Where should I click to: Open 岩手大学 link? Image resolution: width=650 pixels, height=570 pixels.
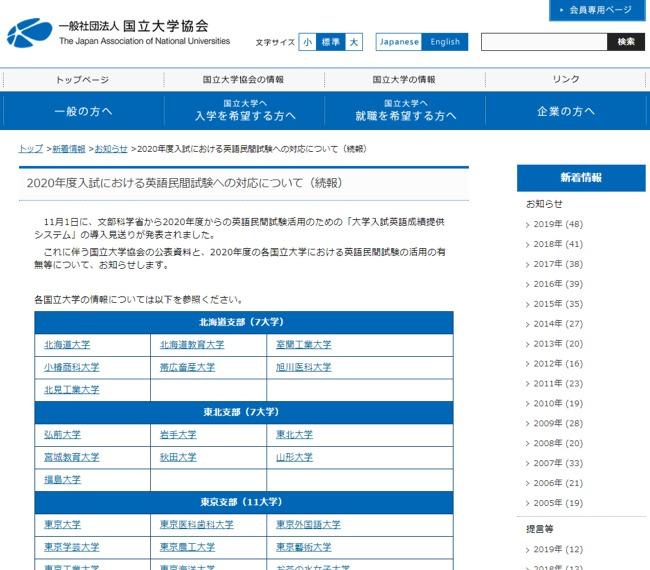click(x=178, y=434)
